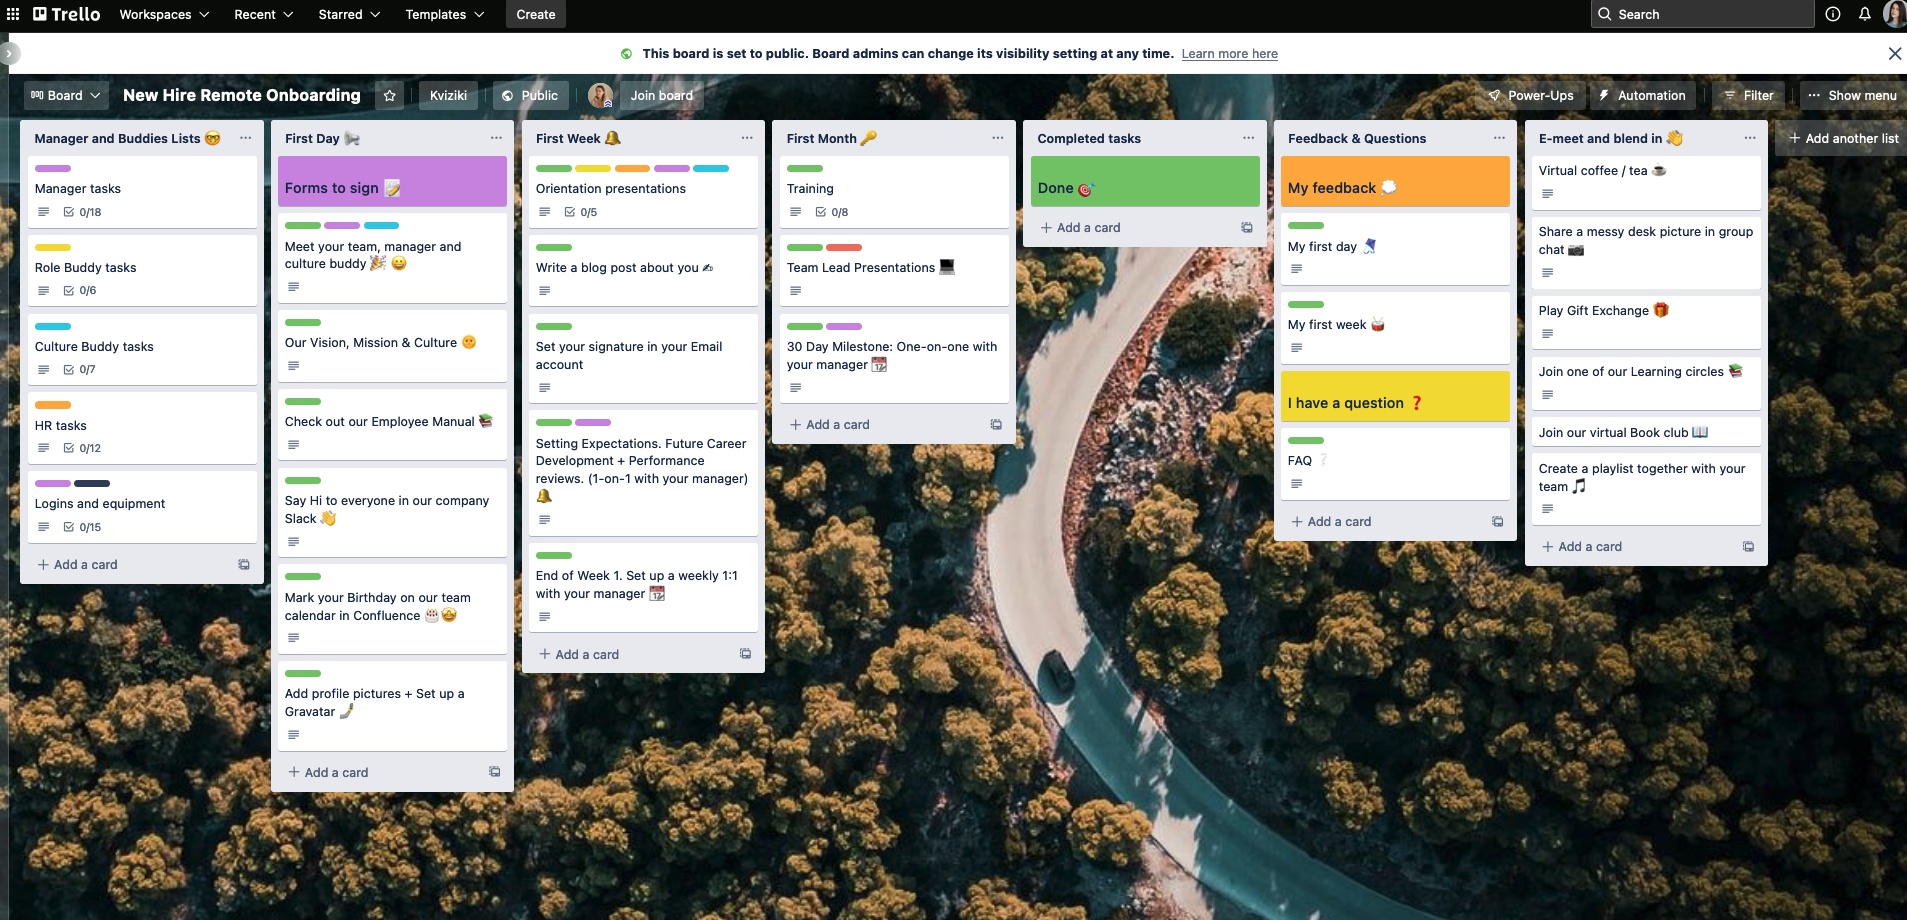Screen dimensions: 1907x920
Task: Expand the Board view switcher dropdown
Action: [x=66, y=96]
